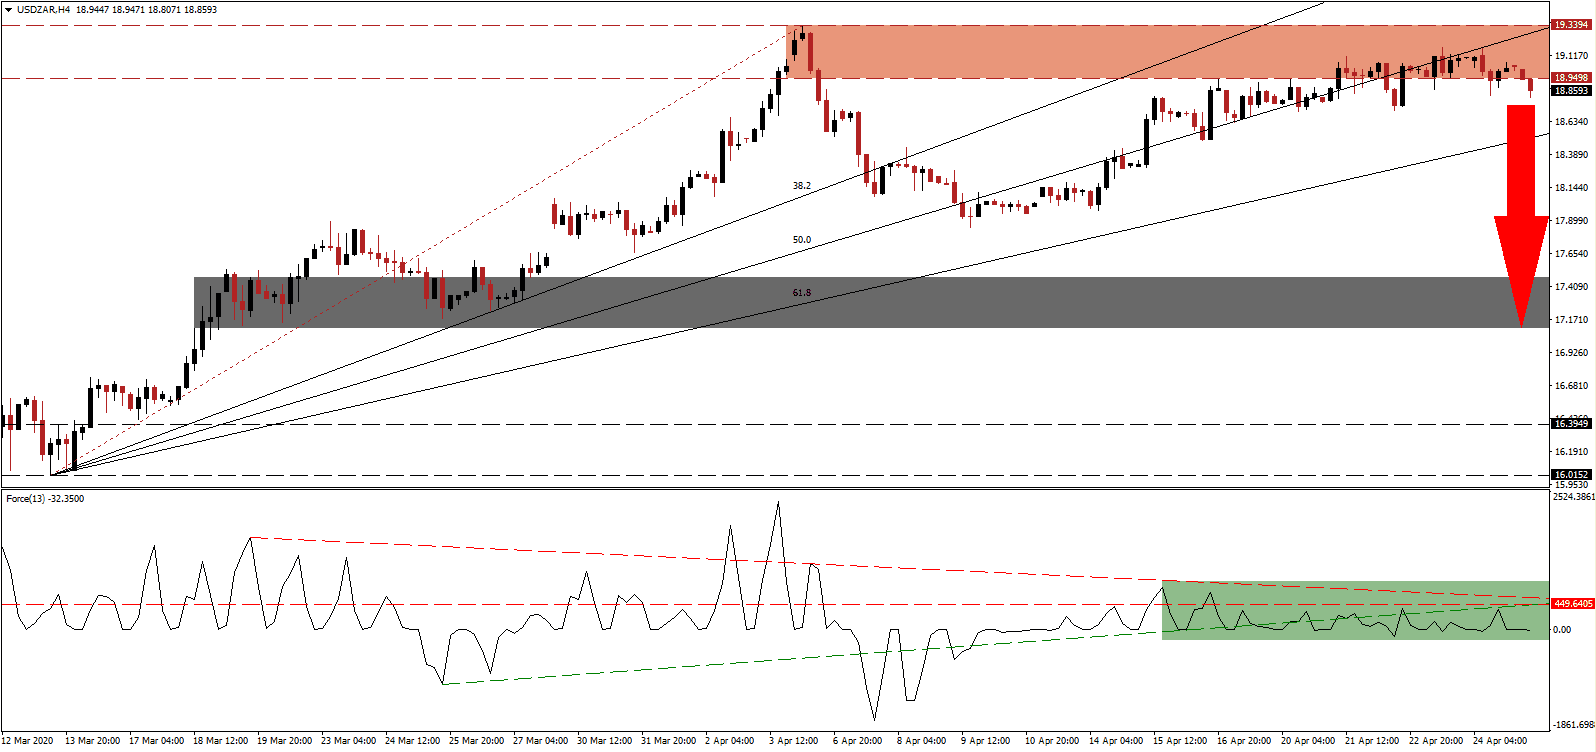Click the 3 Apr 12:00 time axis label

coord(793,741)
